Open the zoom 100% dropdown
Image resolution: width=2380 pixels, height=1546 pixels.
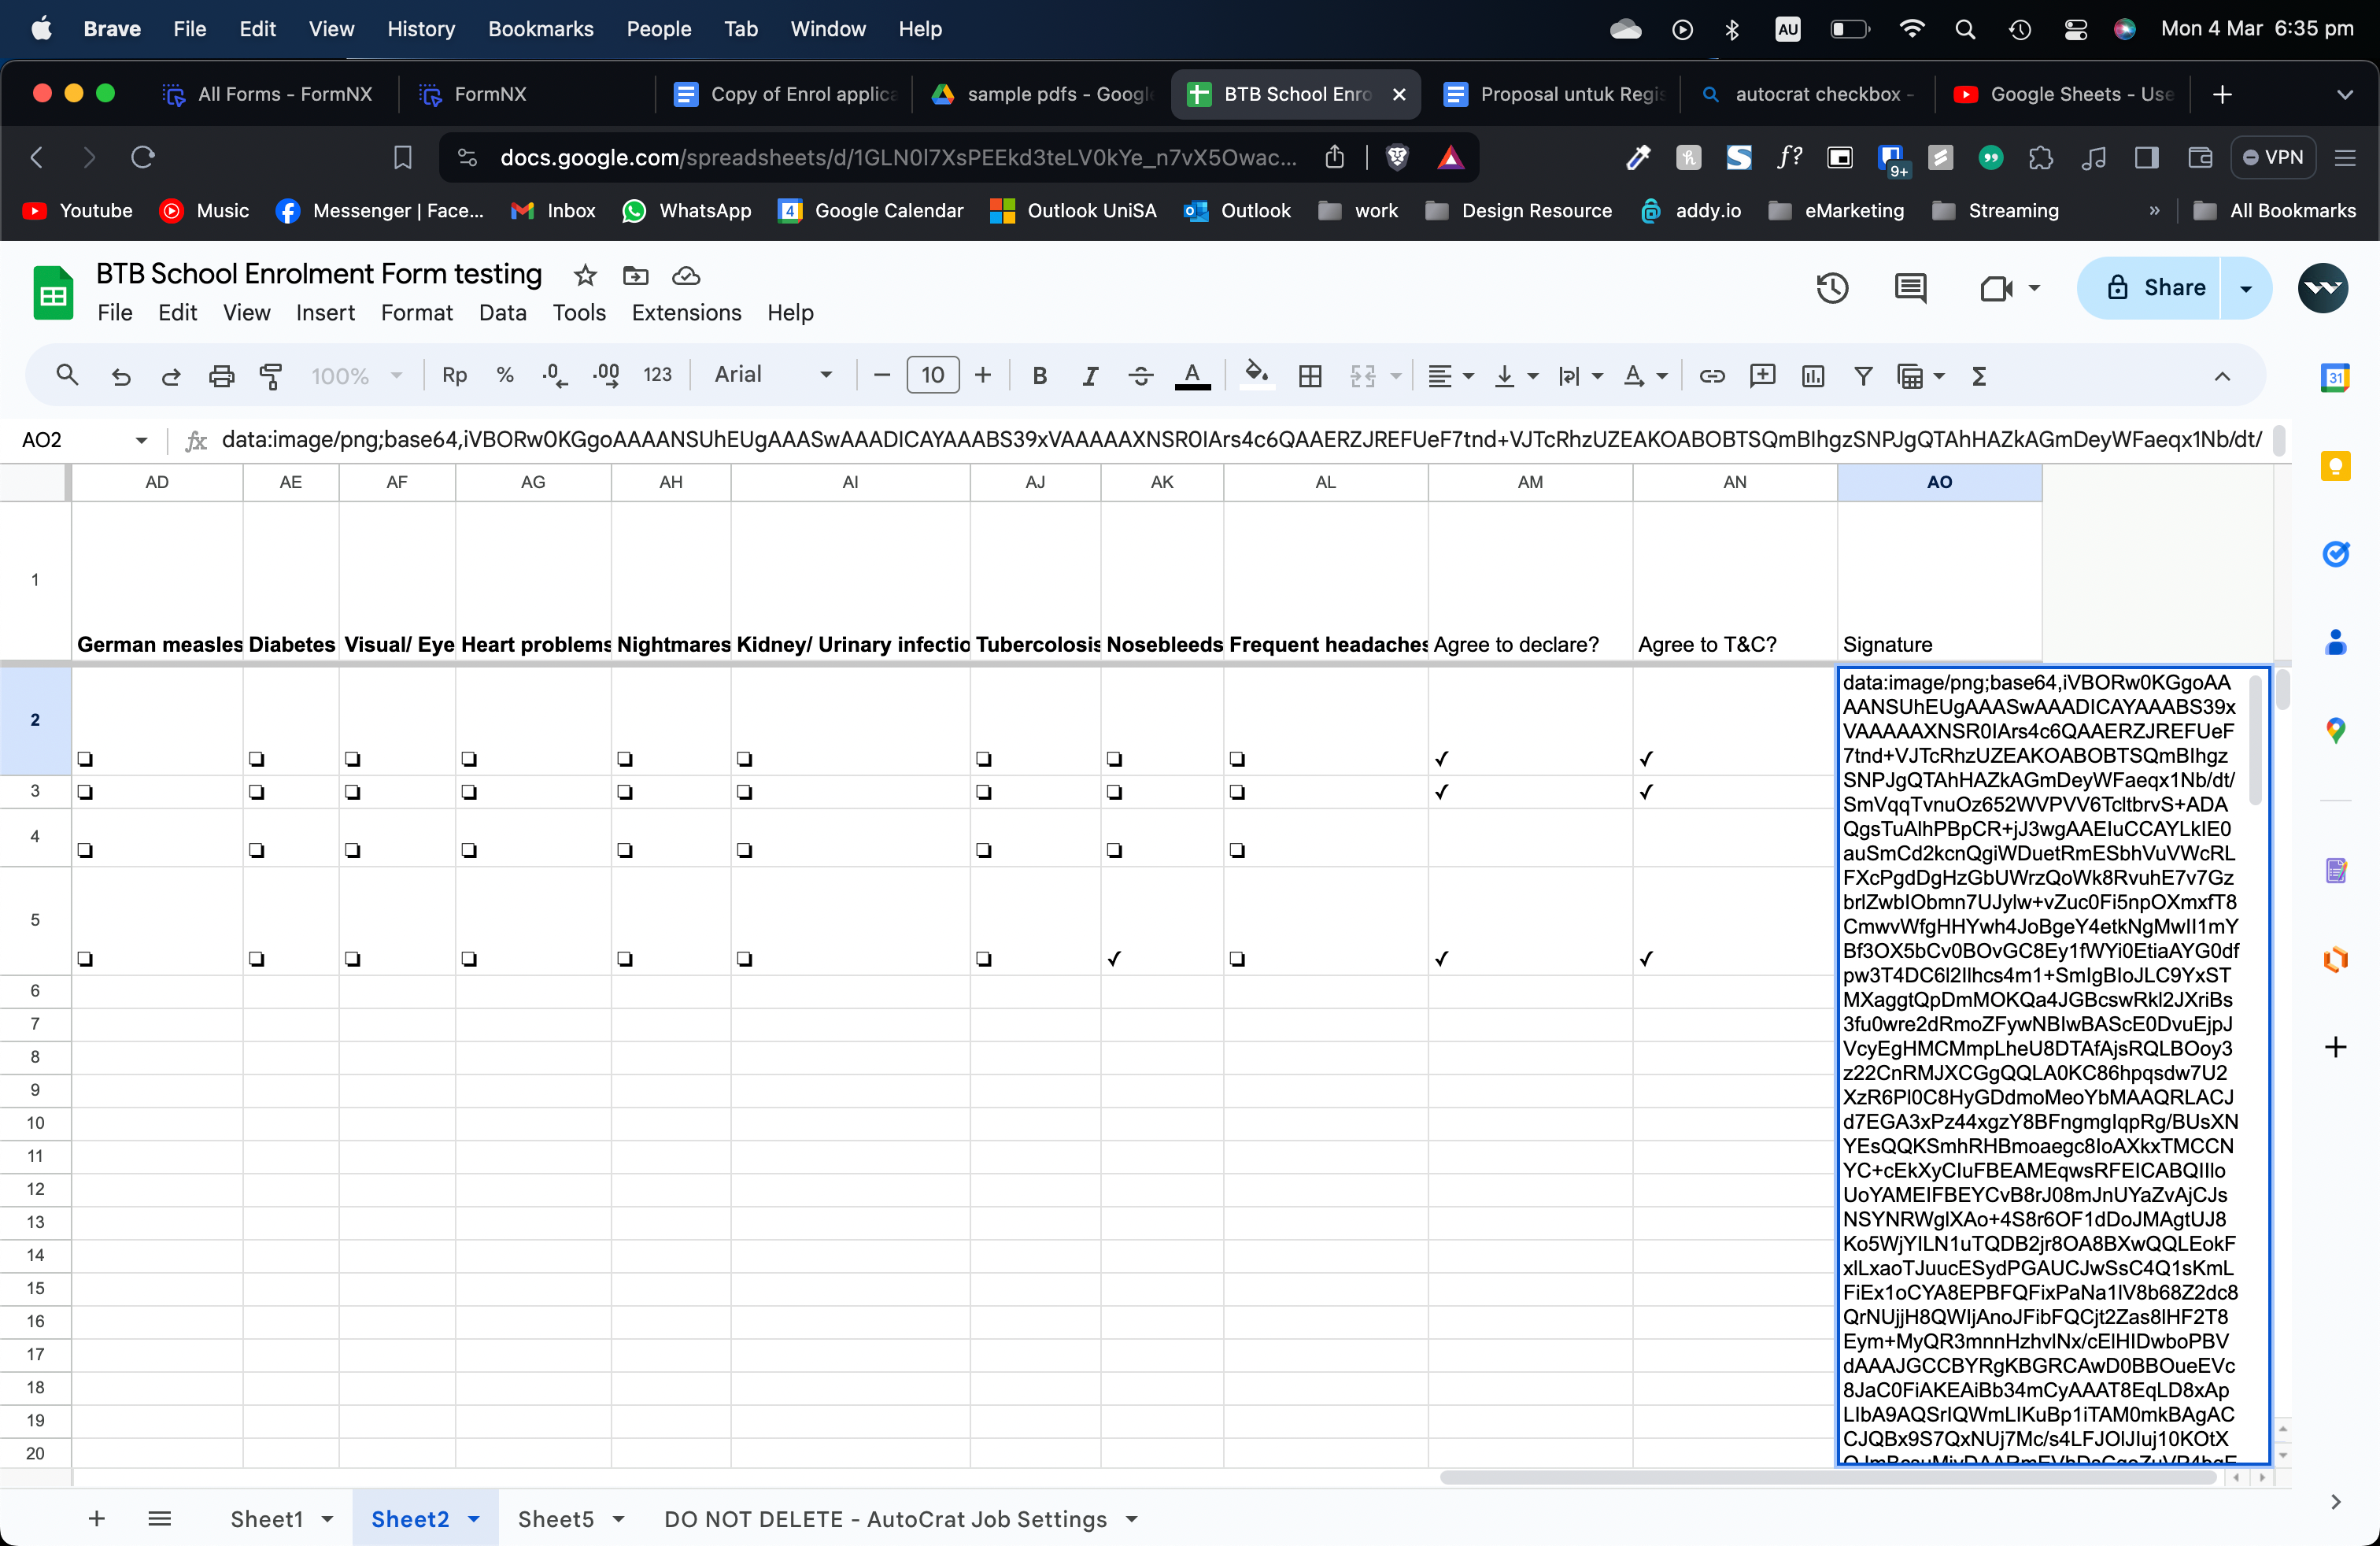[x=356, y=376]
